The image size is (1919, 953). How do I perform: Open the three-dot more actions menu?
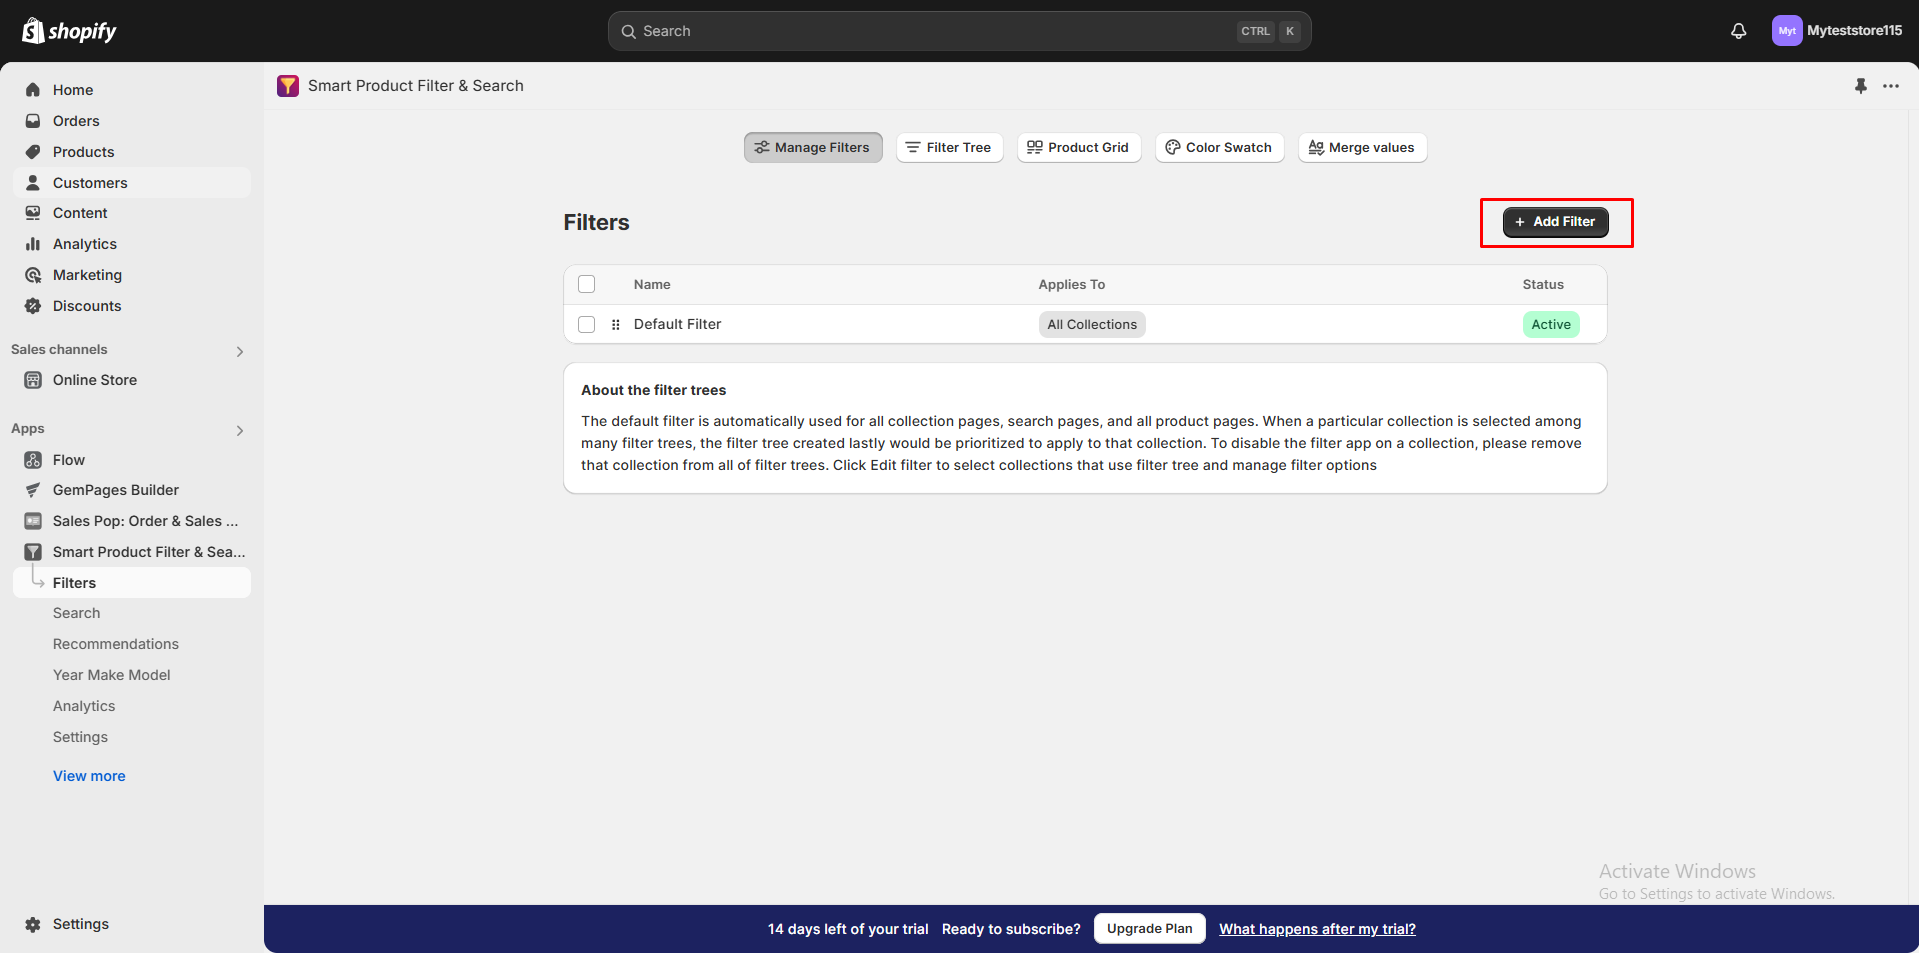point(1890,86)
